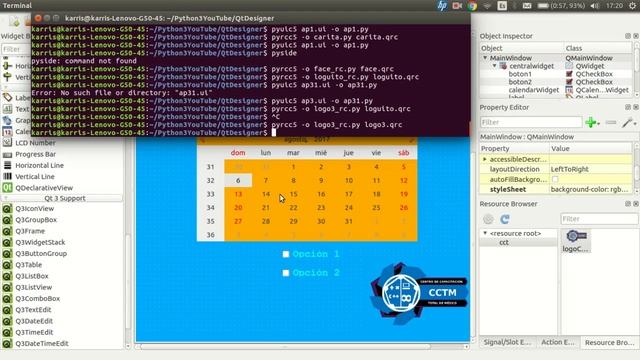
Task: Collapse the MainWindow node in Object Inspector
Action: (x=485, y=58)
